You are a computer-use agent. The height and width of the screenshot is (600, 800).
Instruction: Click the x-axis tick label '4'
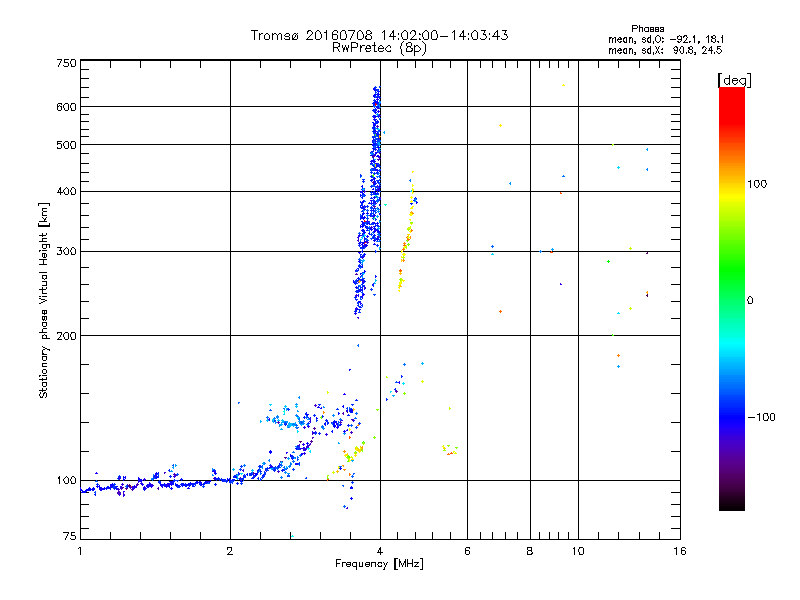380,551
